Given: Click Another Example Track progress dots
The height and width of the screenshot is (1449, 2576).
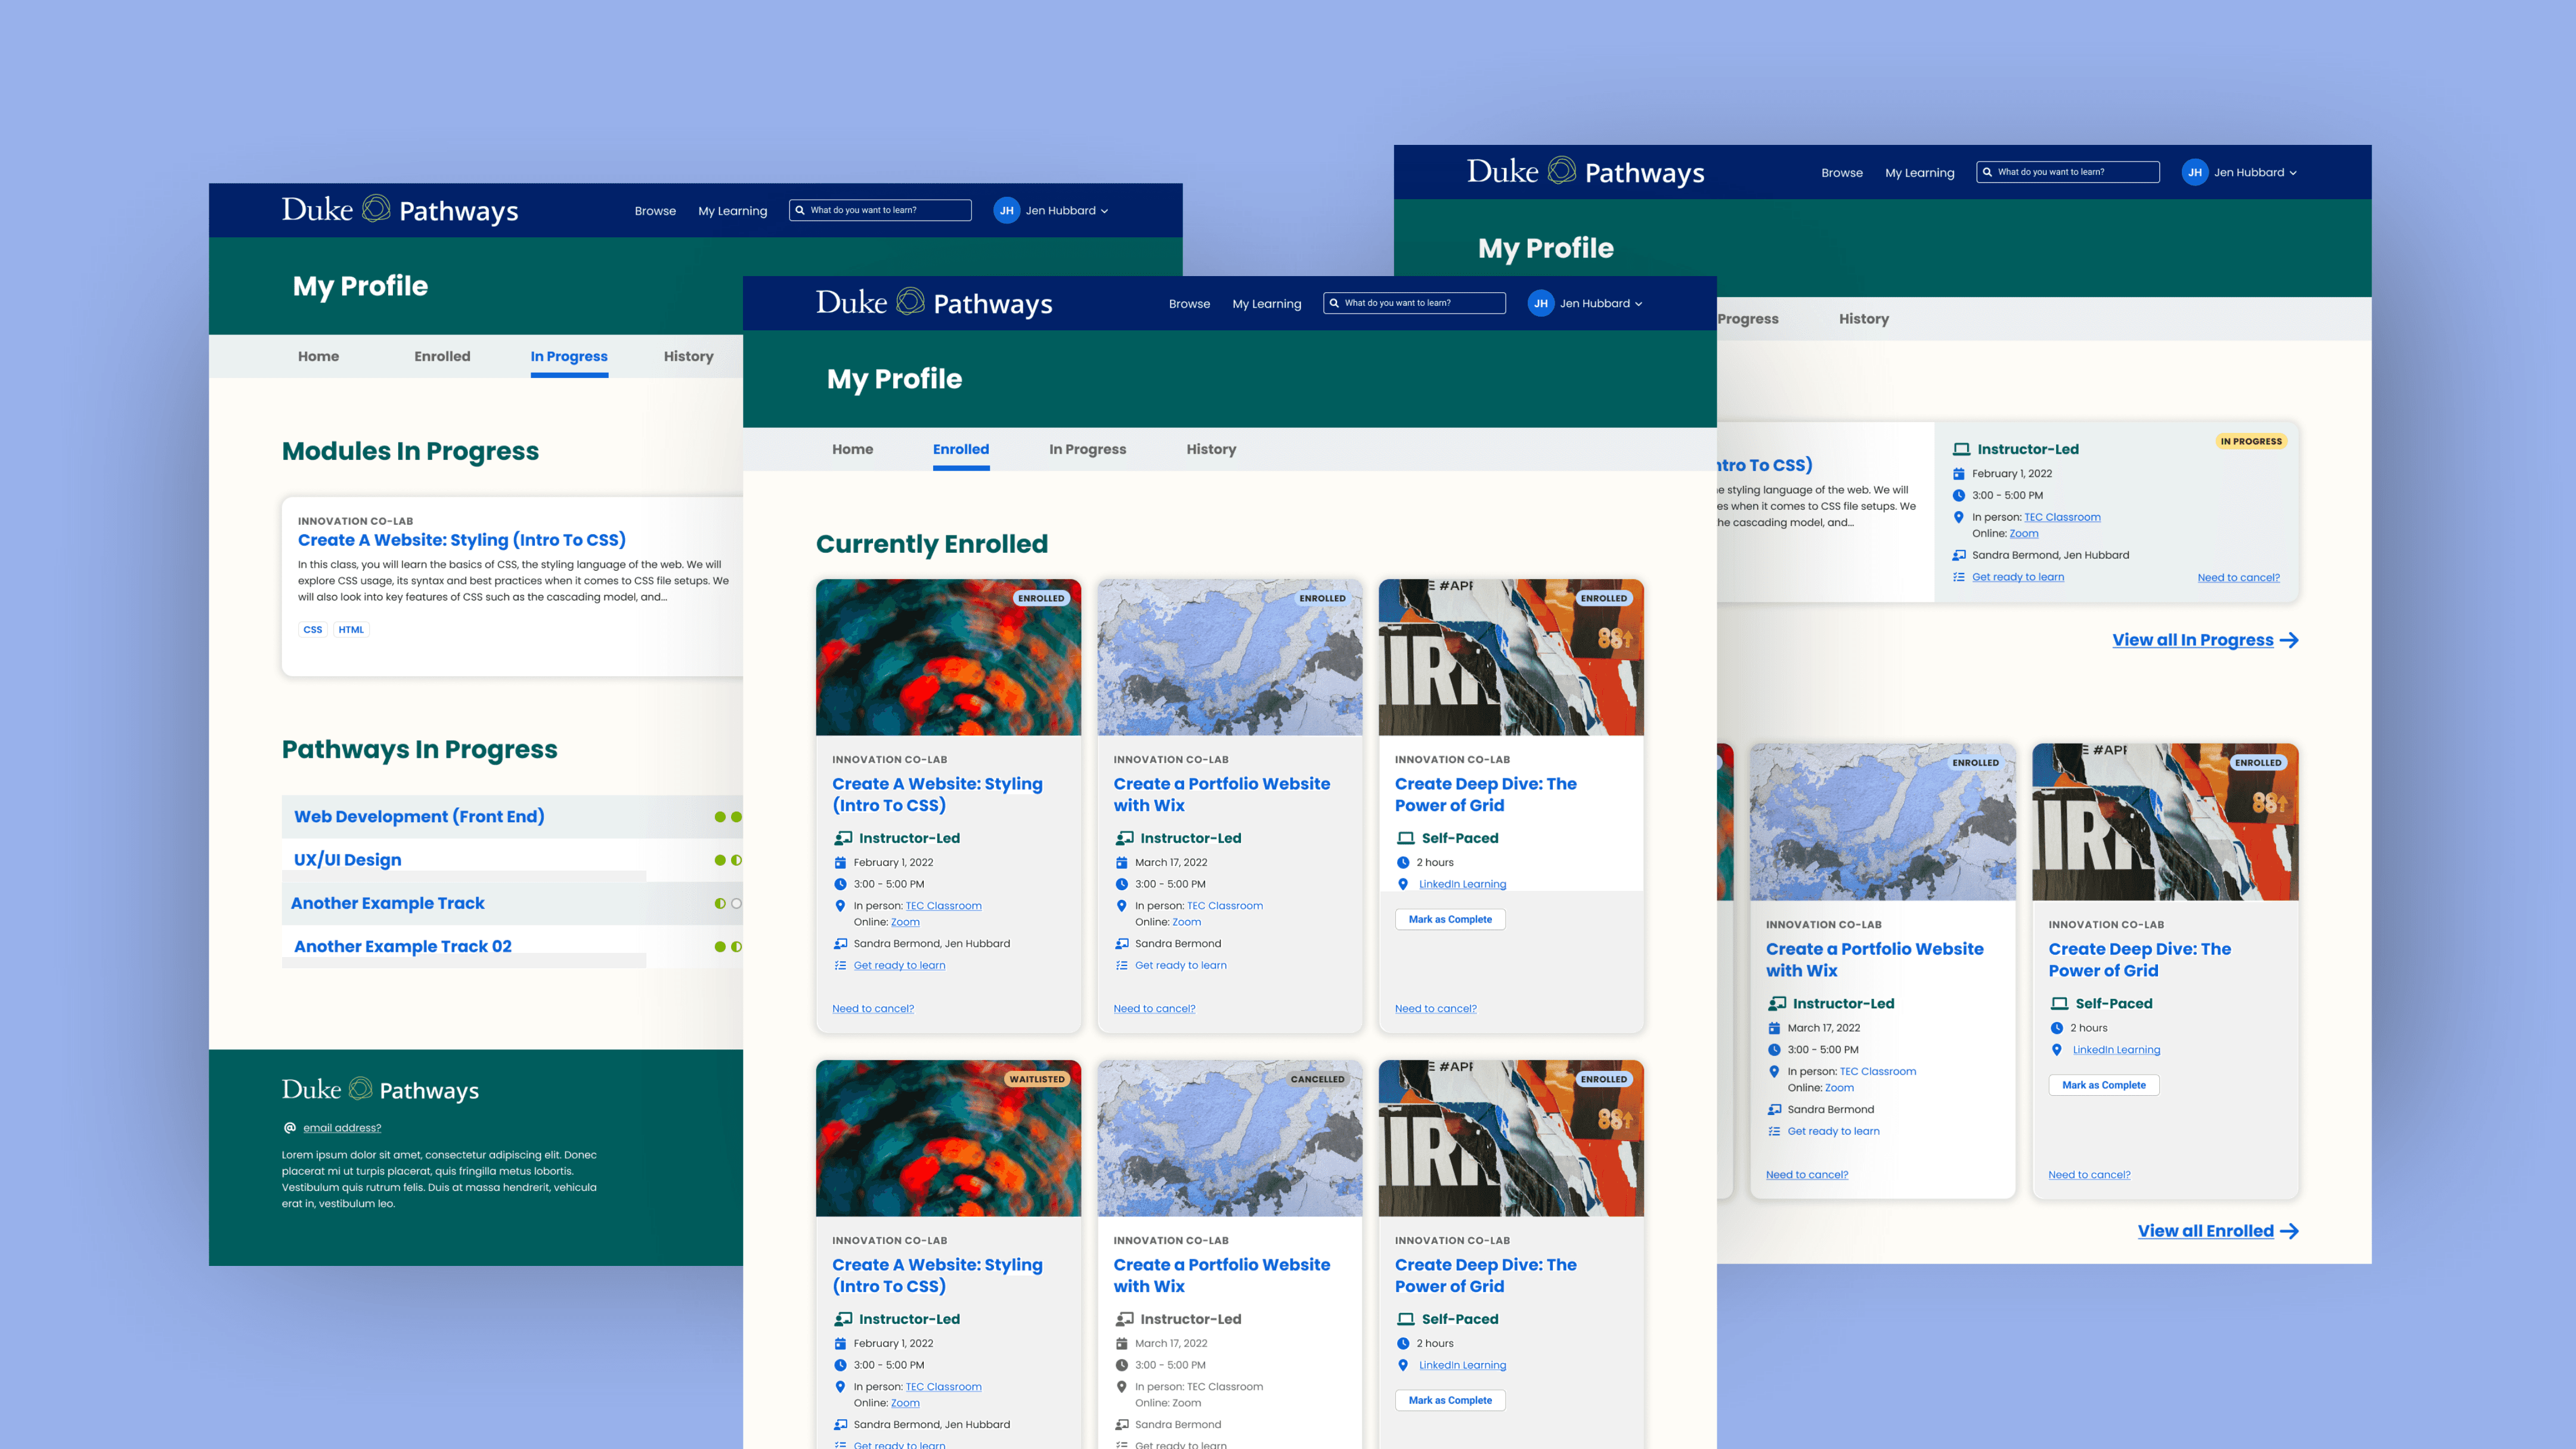Looking at the screenshot, I should pyautogui.click(x=727, y=903).
